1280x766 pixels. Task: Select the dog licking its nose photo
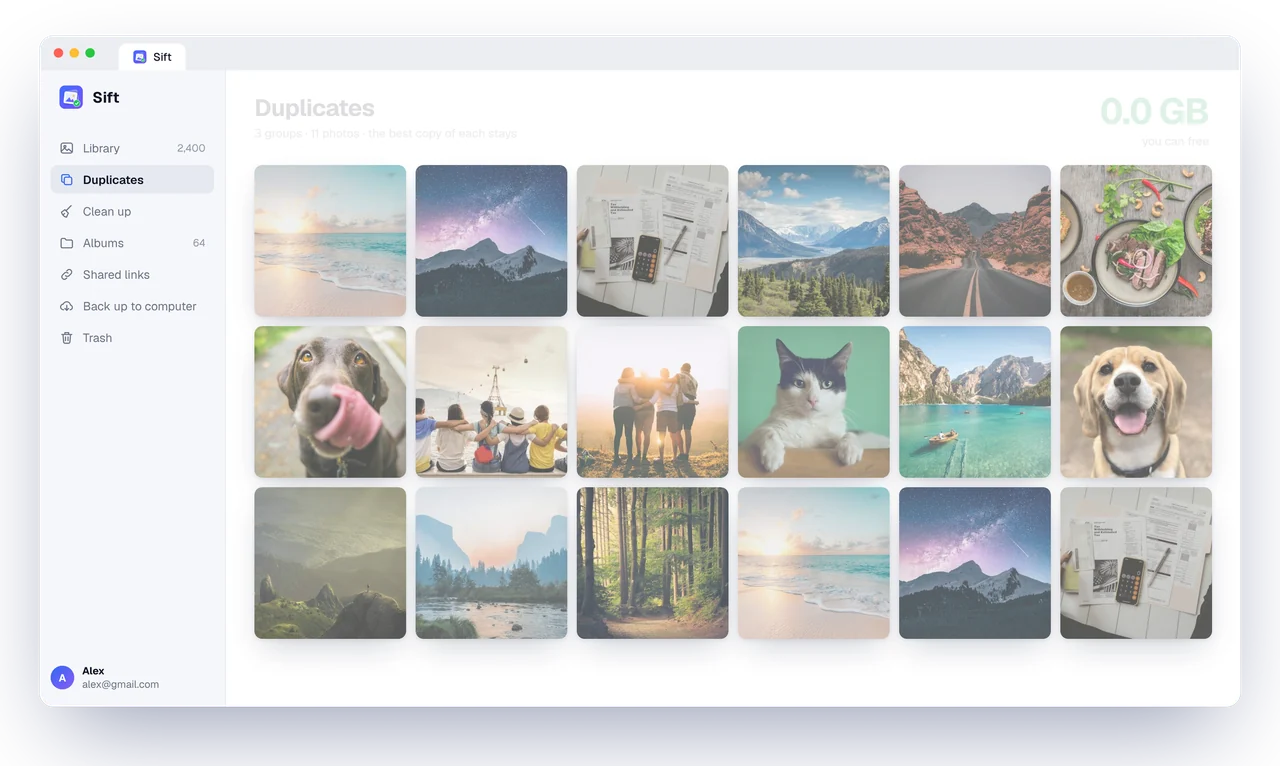click(330, 402)
